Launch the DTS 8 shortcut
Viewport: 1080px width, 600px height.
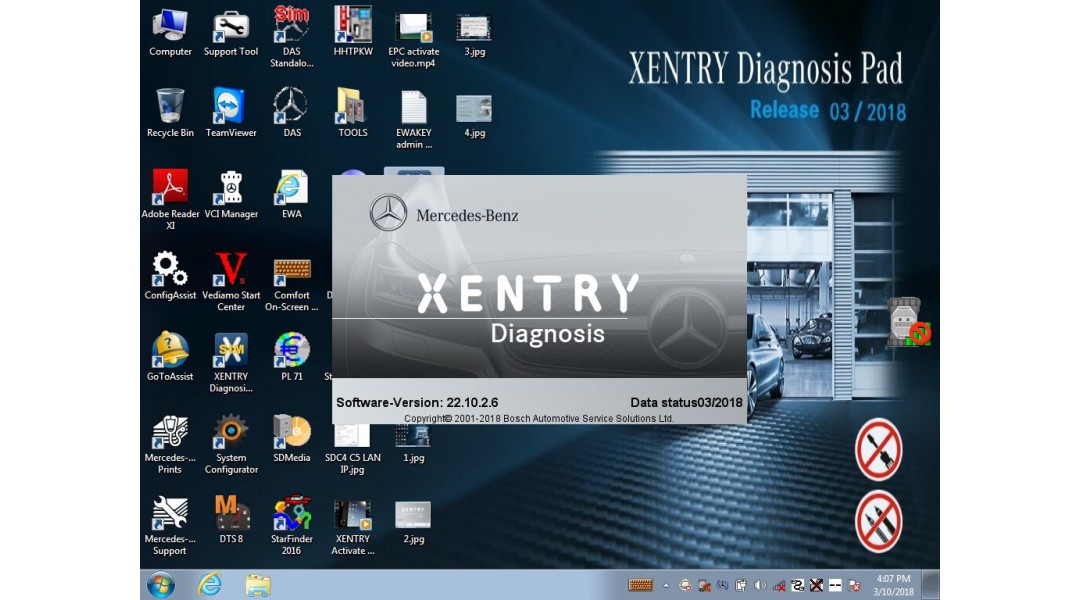pyautogui.click(x=231, y=520)
